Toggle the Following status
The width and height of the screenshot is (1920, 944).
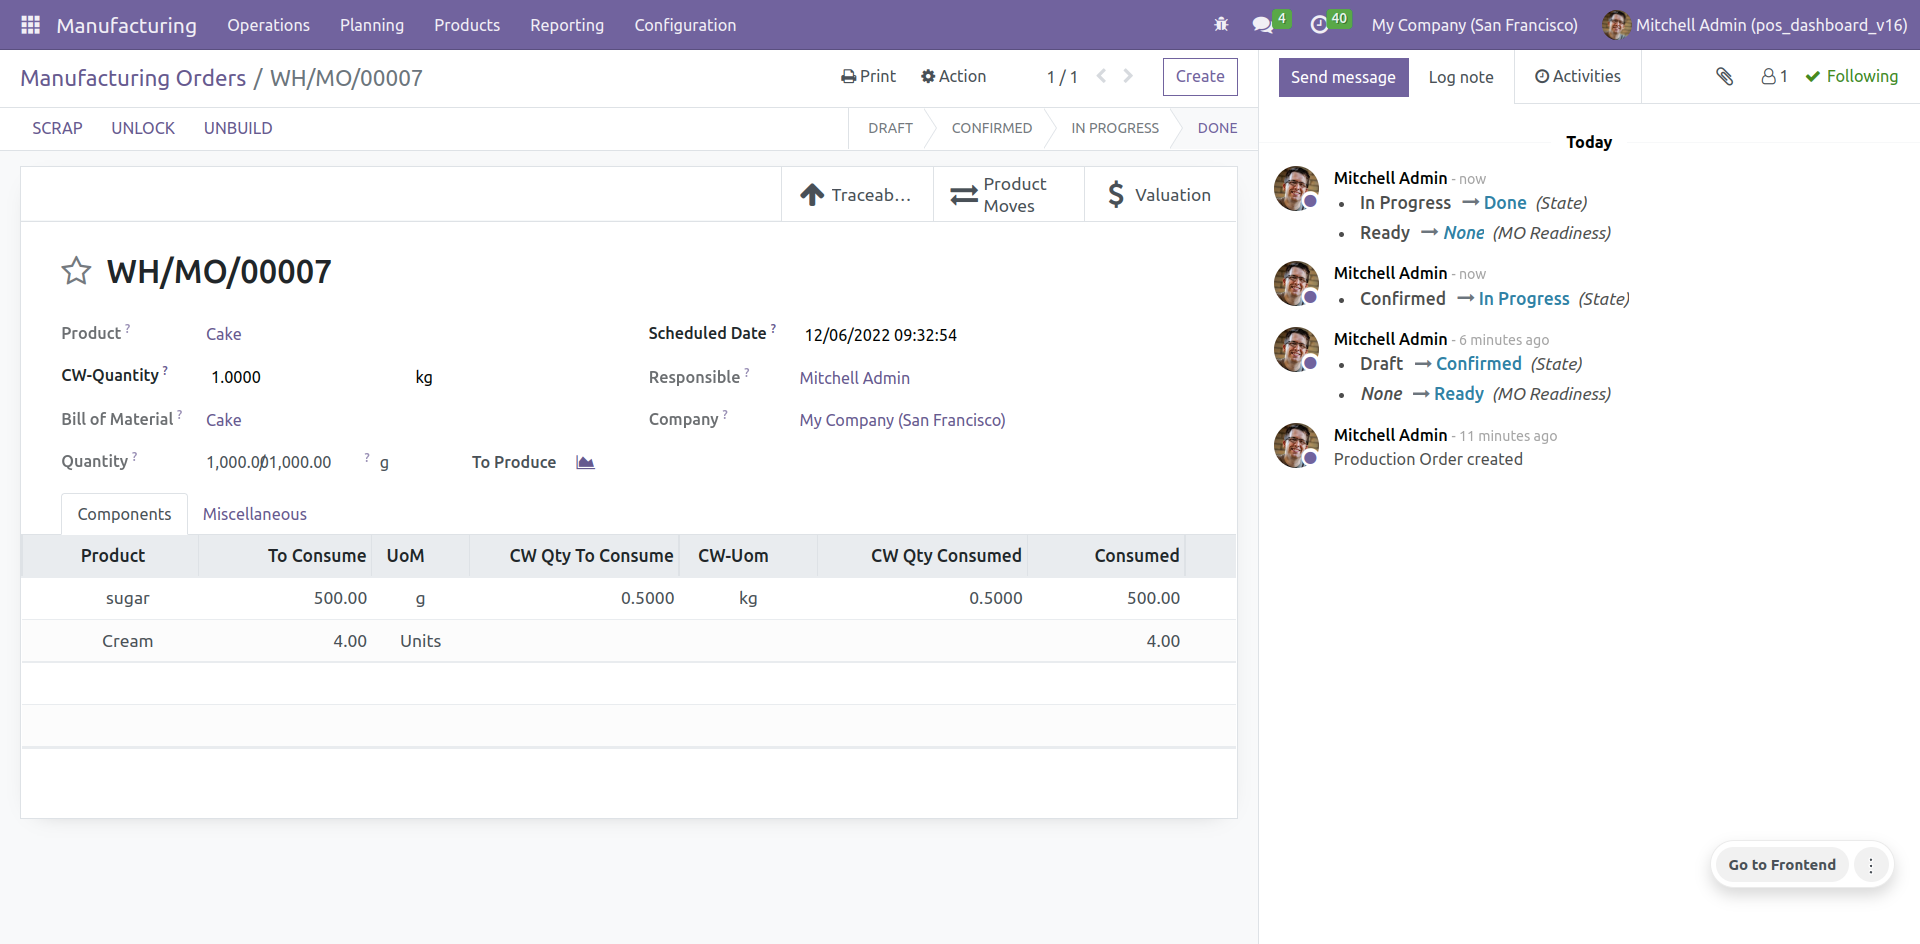coord(1851,76)
